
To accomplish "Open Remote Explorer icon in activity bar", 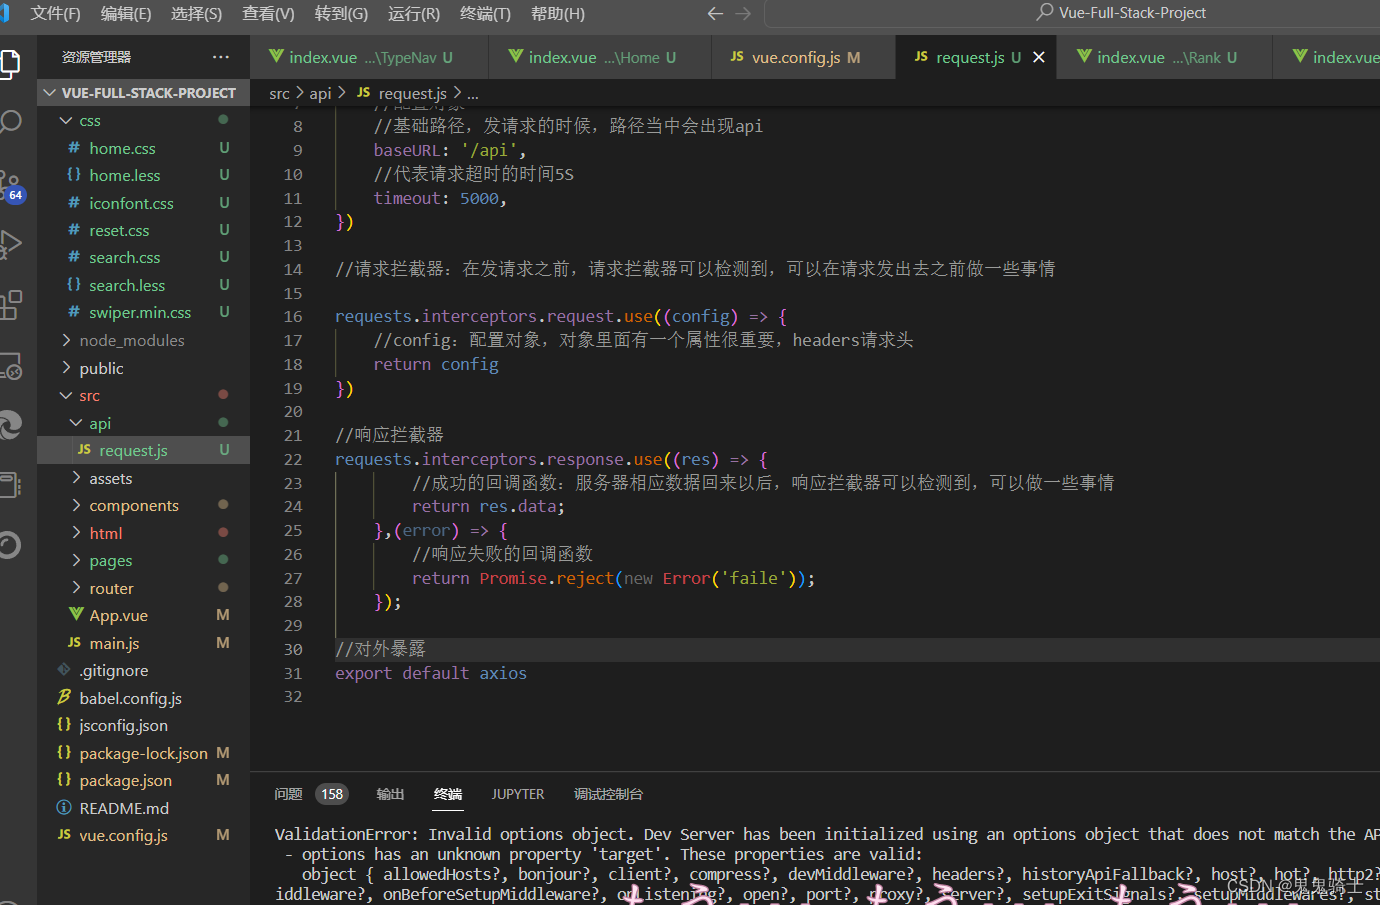I will [x=10, y=366].
